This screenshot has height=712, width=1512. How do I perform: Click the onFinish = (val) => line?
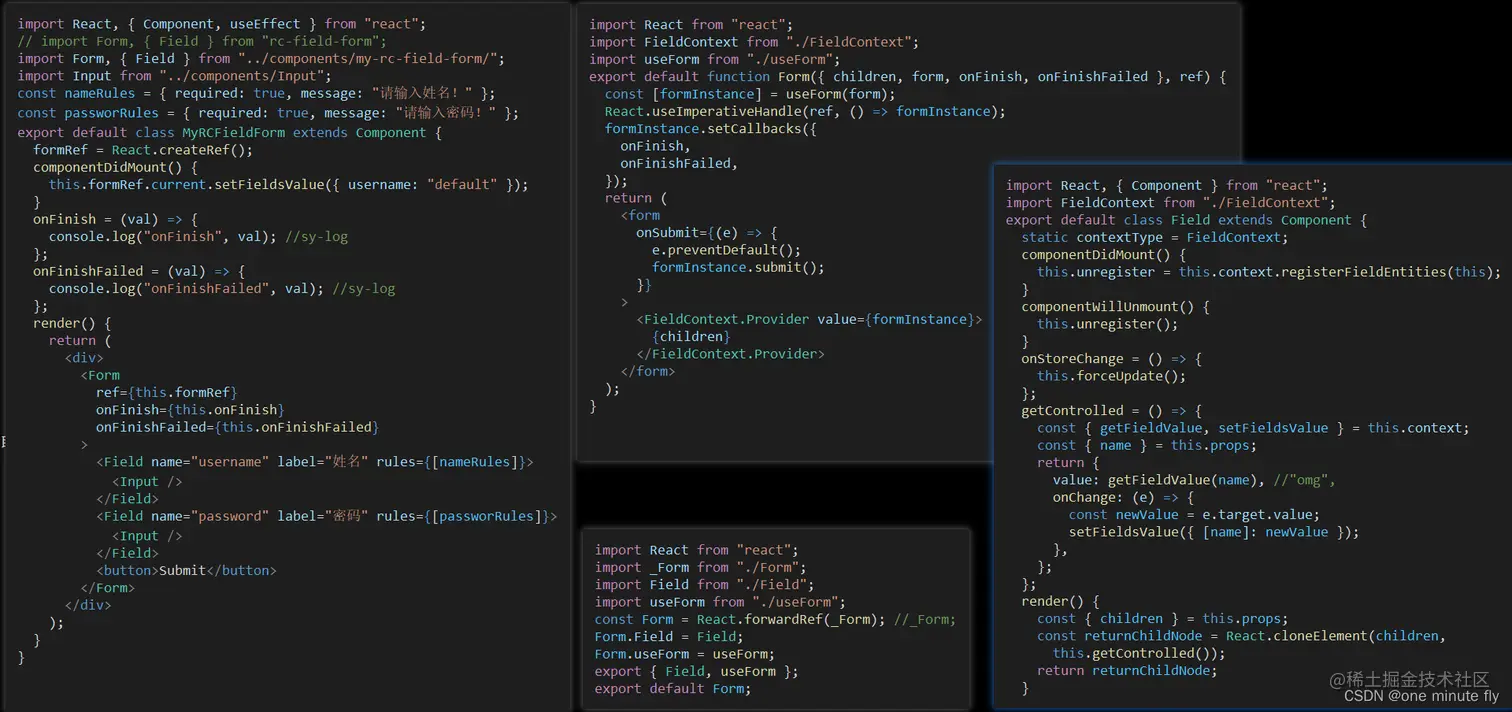coord(116,219)
